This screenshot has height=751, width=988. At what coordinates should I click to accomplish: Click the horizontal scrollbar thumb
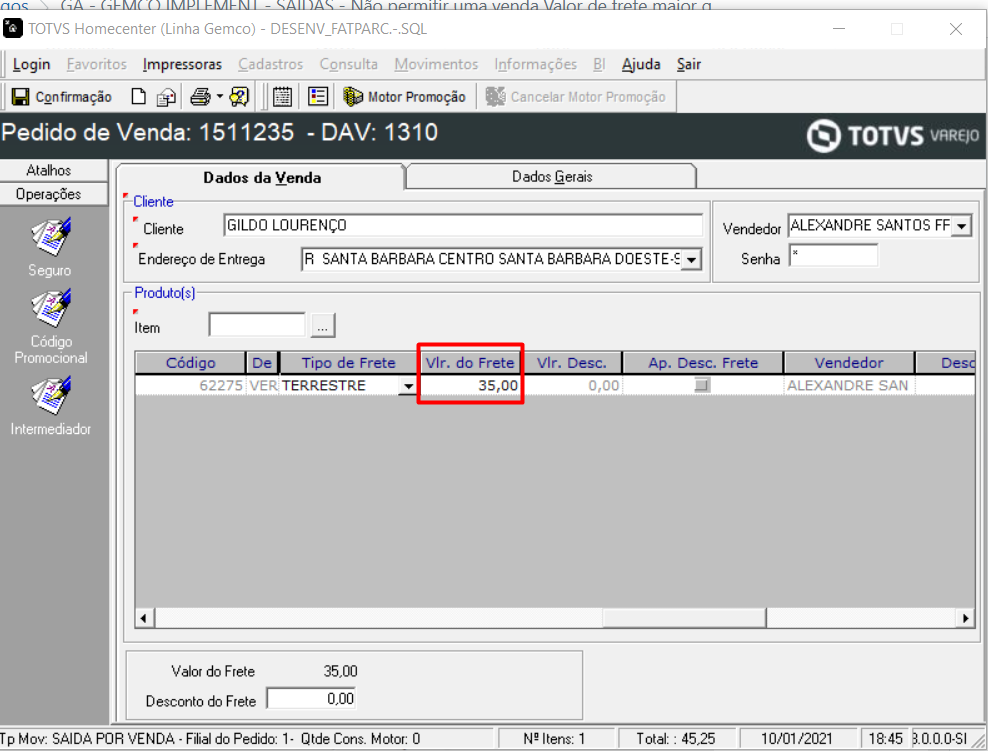[684, 618]
